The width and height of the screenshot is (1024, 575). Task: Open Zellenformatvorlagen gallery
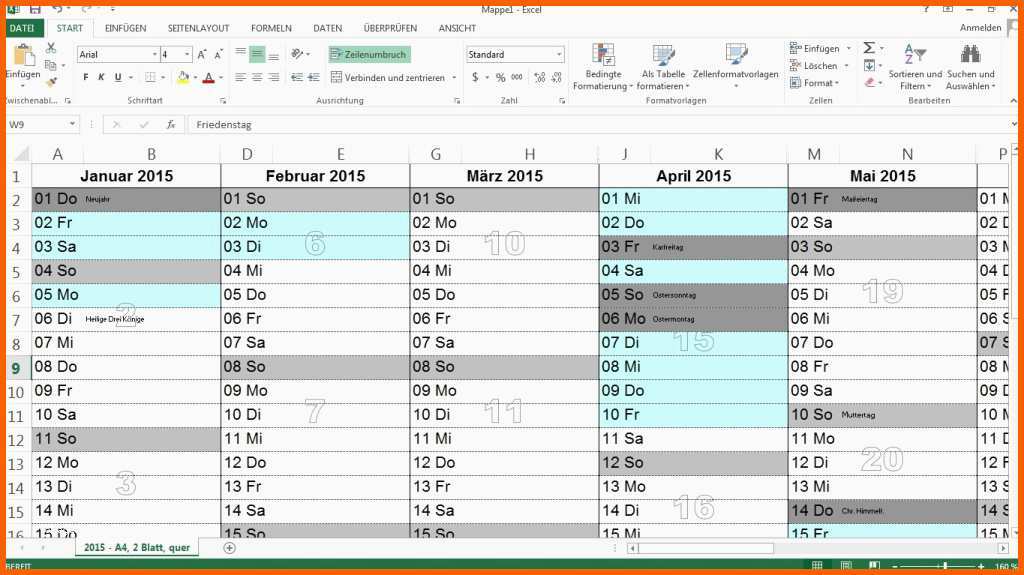coord(735,67)
